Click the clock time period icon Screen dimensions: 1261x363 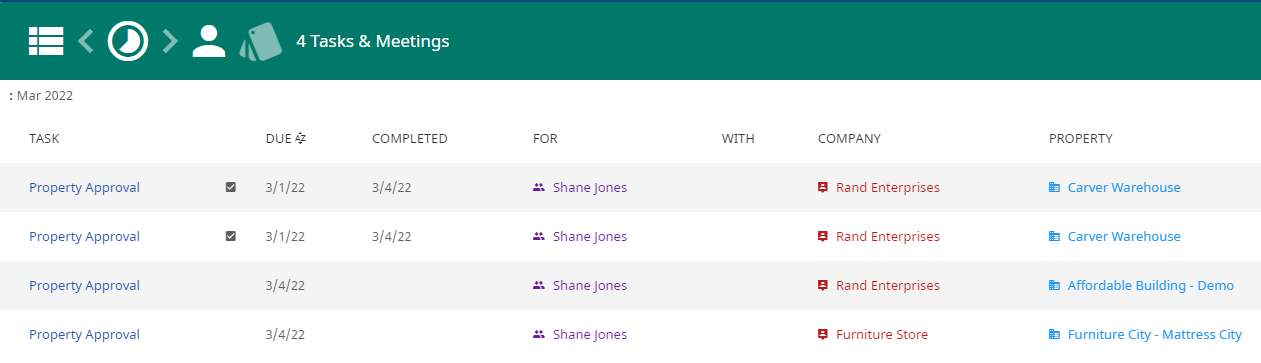128,41
